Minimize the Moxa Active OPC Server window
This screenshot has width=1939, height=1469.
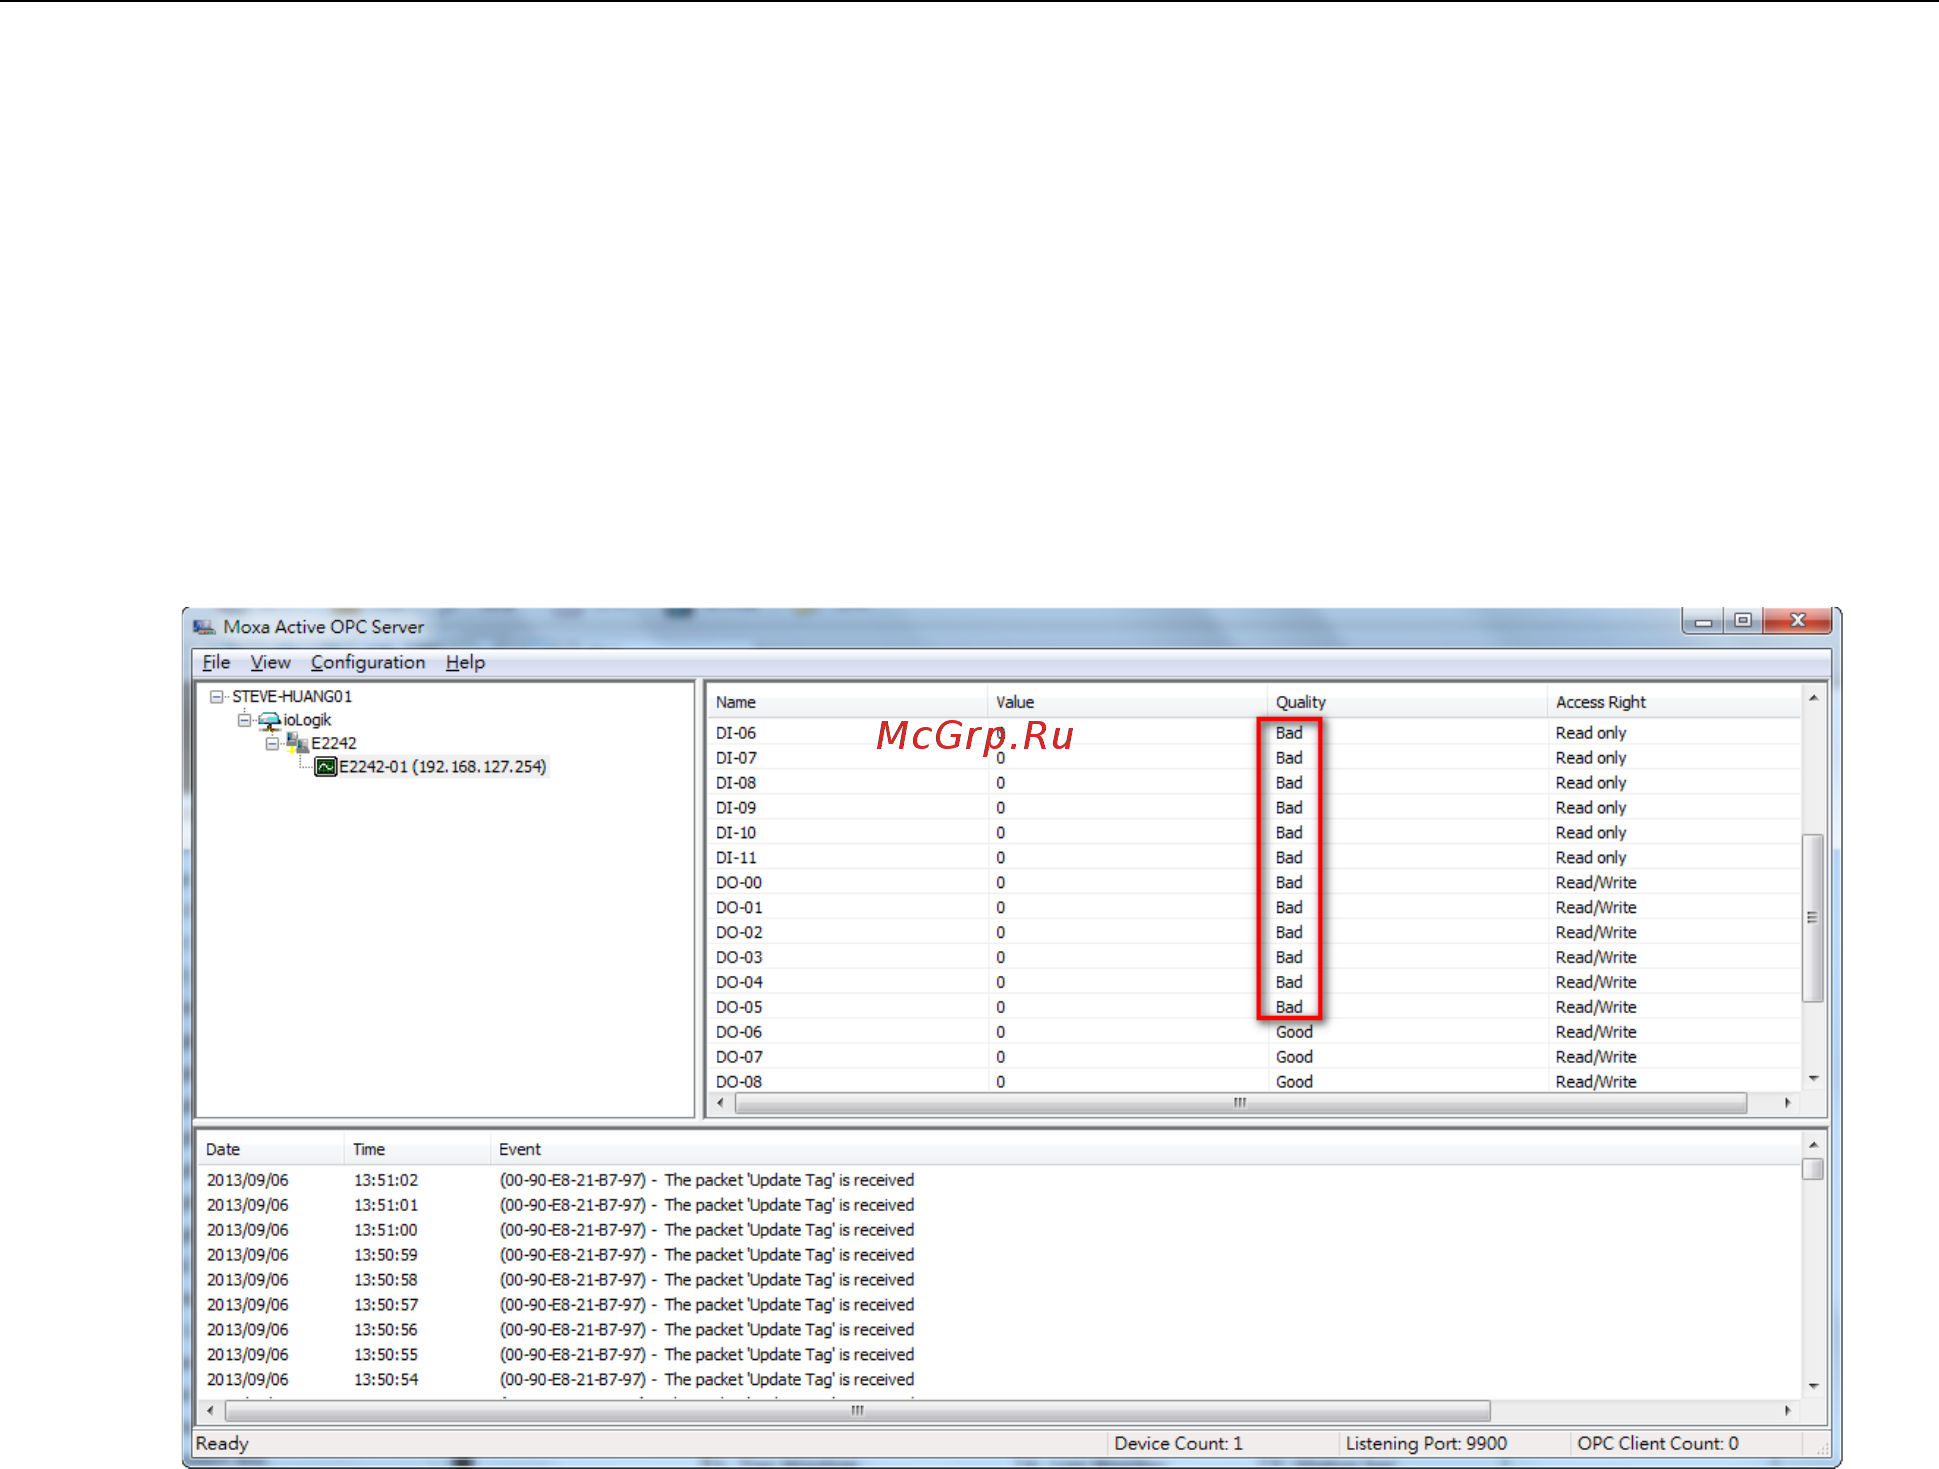(x=1703, y=621)
